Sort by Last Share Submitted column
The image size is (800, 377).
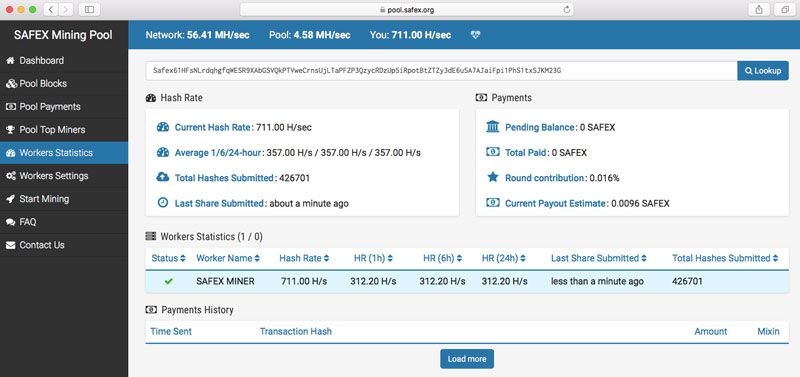(599, 259)
